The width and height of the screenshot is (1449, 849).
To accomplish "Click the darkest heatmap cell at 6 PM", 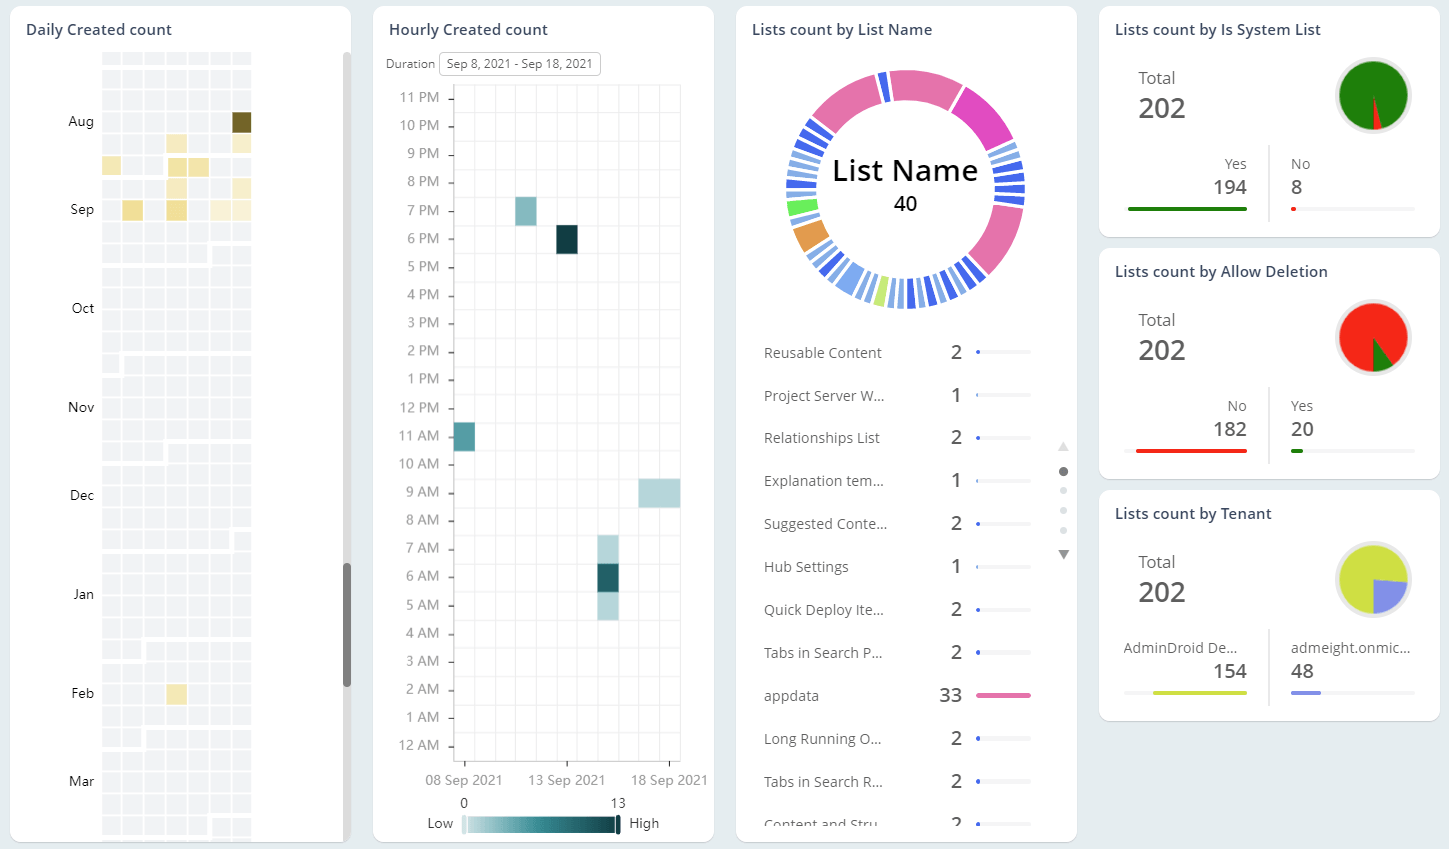I will [x=567, y=239].
